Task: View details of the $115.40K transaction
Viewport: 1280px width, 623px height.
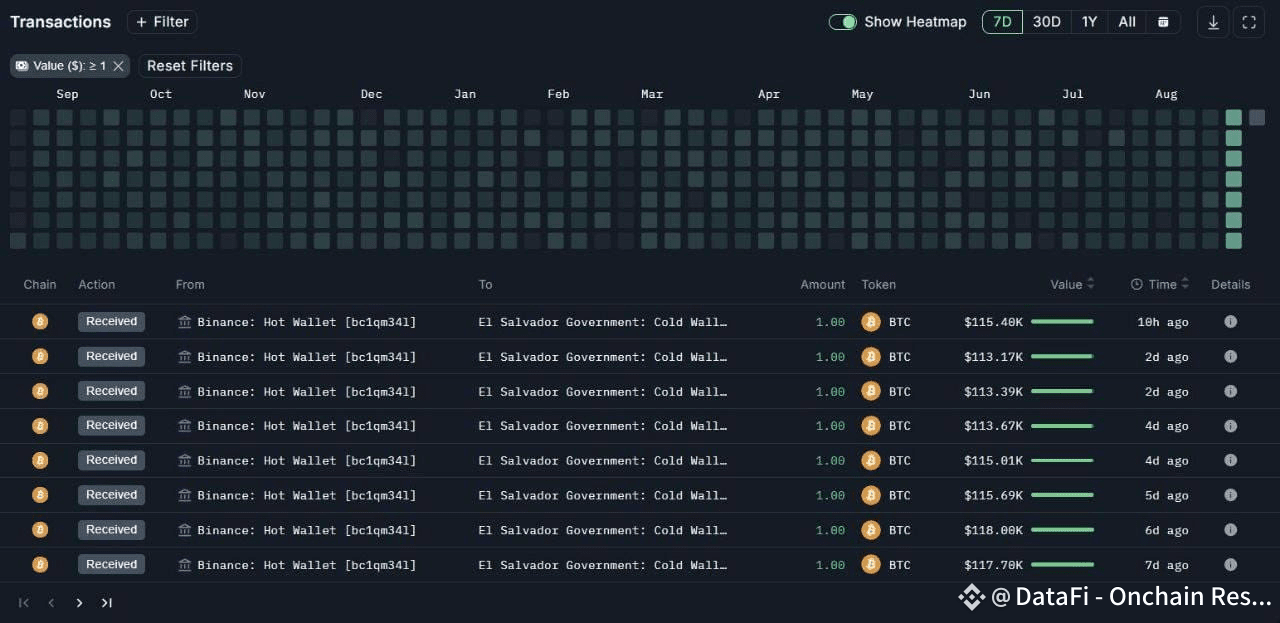Action: tap(1231, 322)
